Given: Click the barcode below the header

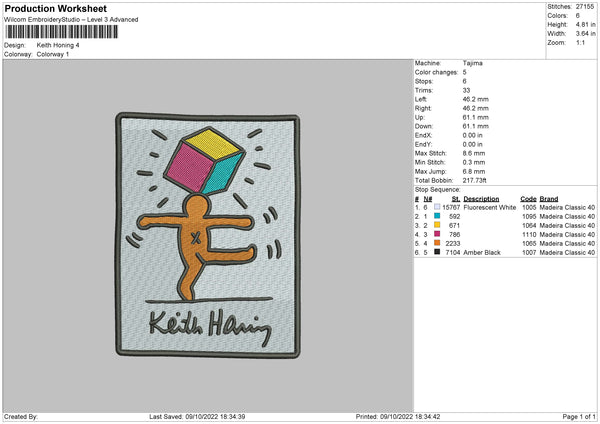Looking at the screenshot, I should [x=62, y=32].
